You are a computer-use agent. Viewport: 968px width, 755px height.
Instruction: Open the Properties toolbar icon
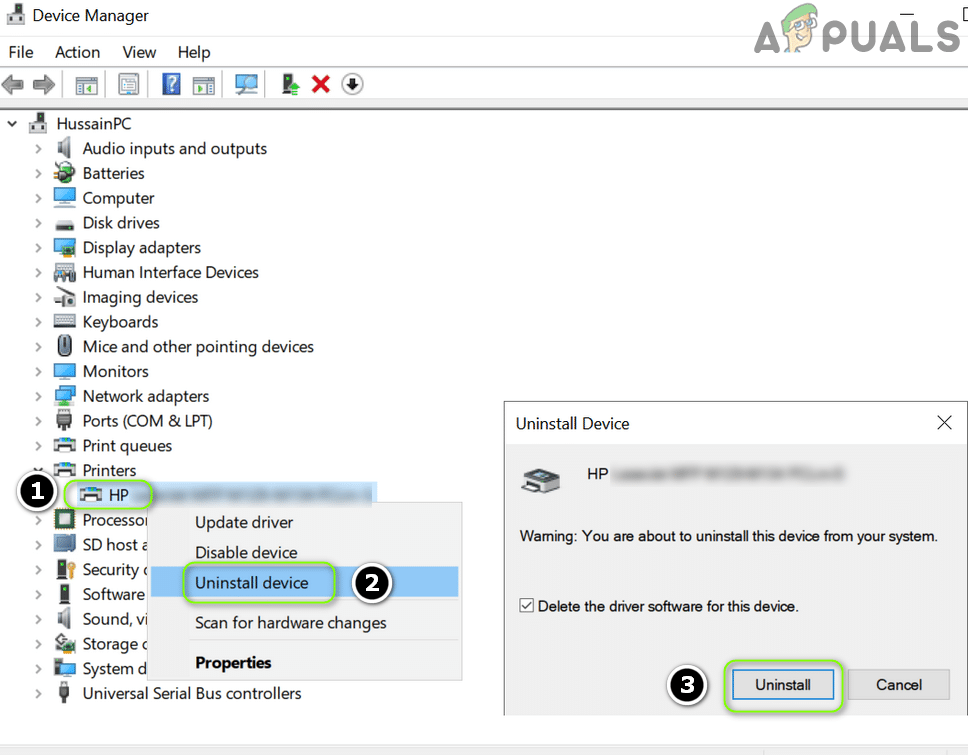(x=128, y=85)
